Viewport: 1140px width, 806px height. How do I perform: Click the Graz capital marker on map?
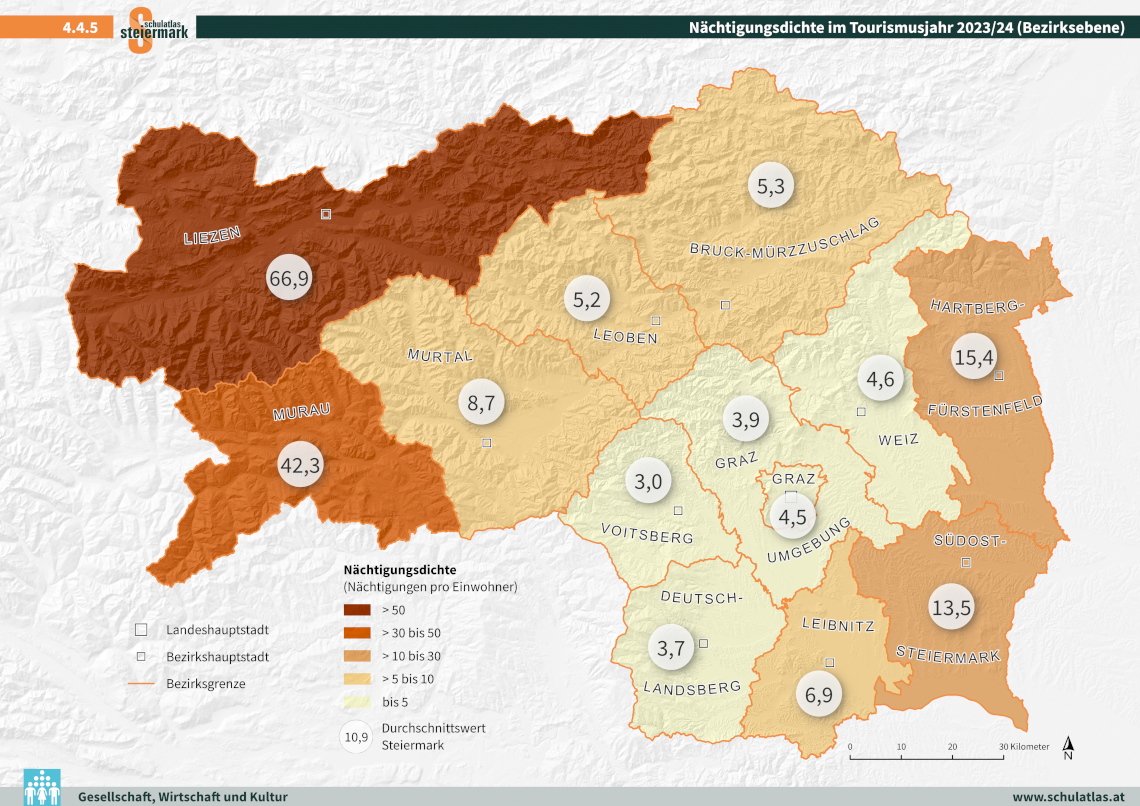pos(790,496)
